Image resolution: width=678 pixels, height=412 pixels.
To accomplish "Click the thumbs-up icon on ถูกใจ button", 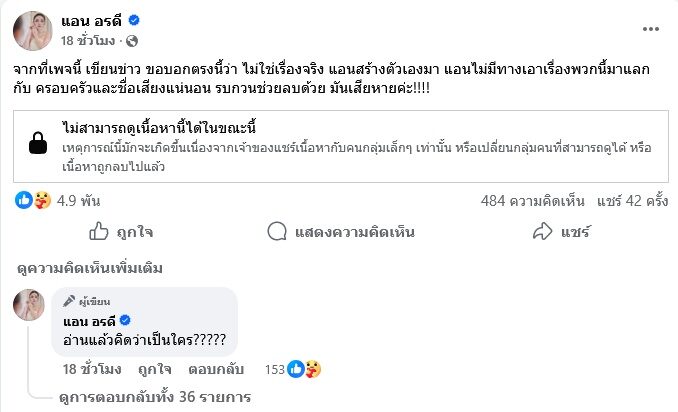I will point(99,232).
